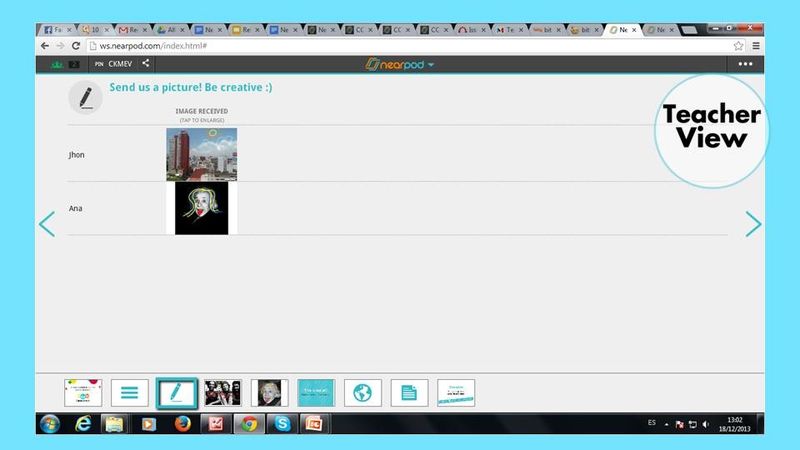
Task: Select the globe web slide icon
Action: pyautogui.click(x=363, y=392)
